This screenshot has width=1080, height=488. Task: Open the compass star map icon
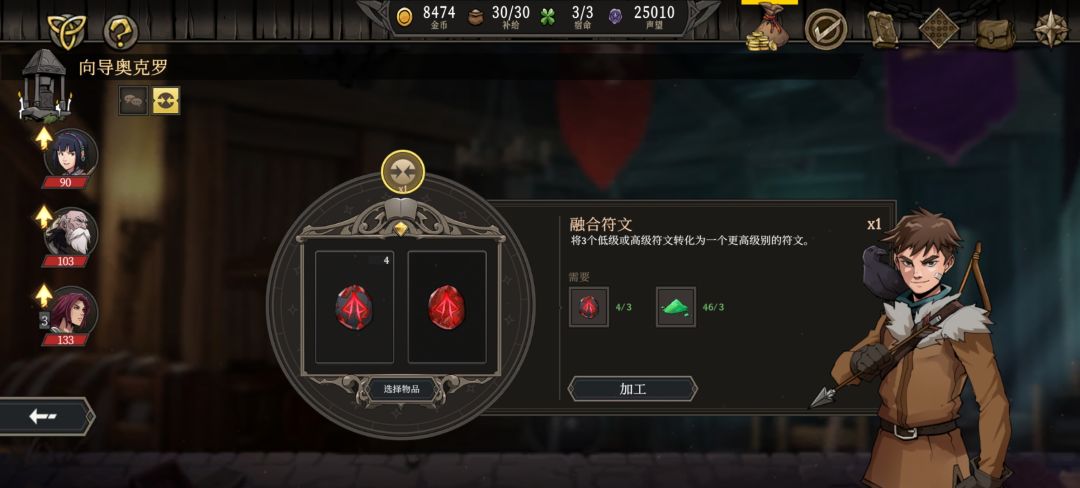[x=1051, y=30]
